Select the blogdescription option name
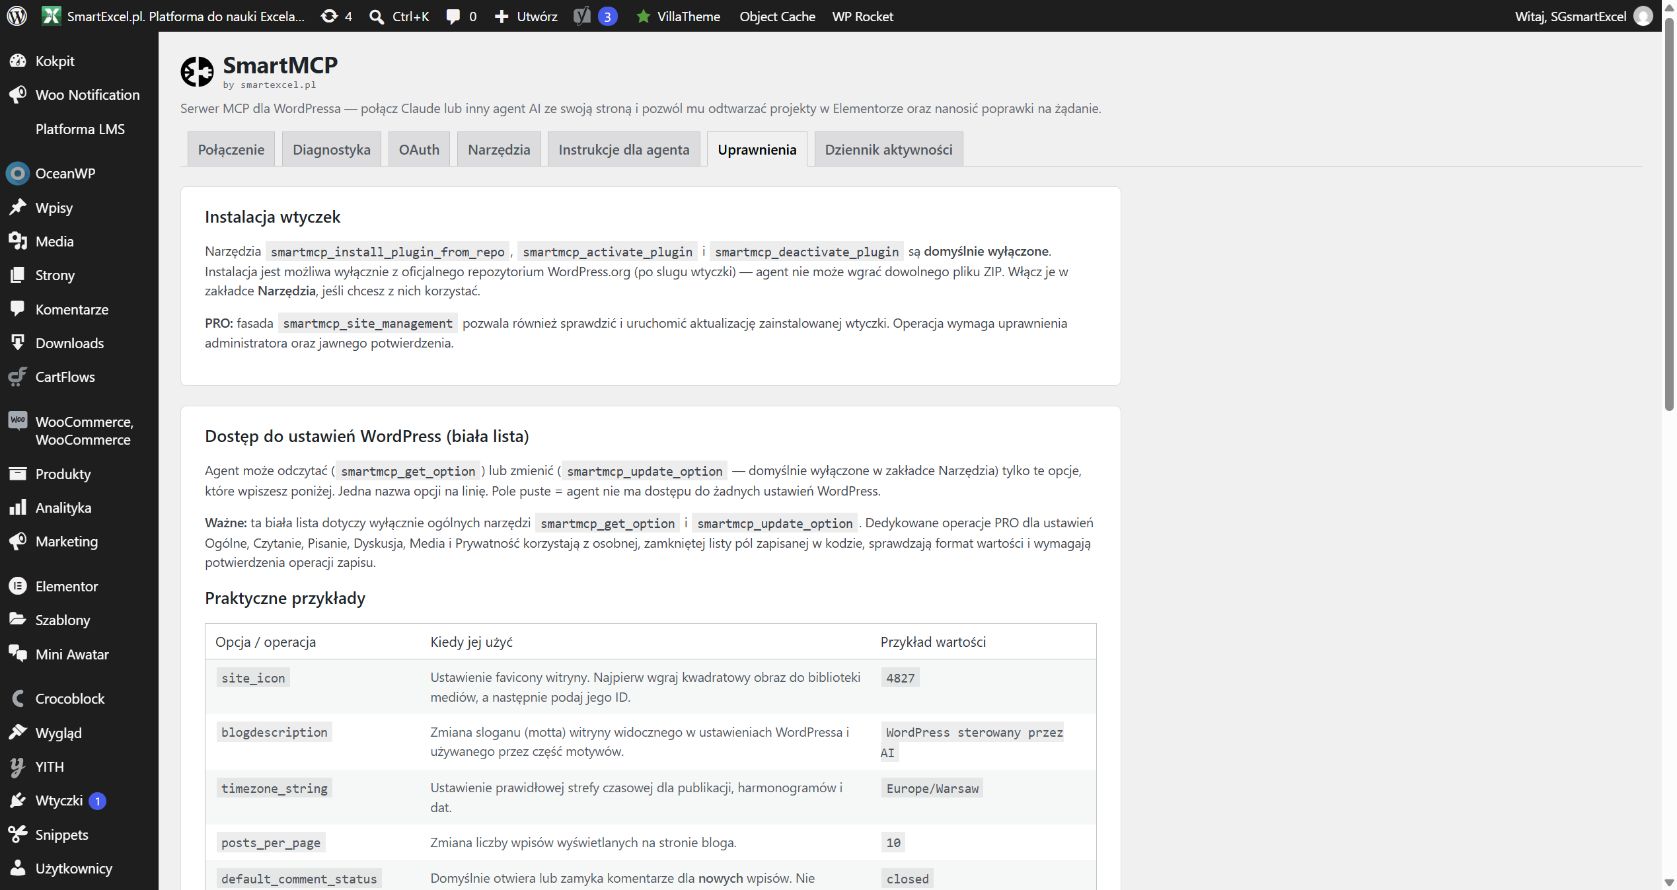Screen dimensions: 1677x890 [274, 733]
